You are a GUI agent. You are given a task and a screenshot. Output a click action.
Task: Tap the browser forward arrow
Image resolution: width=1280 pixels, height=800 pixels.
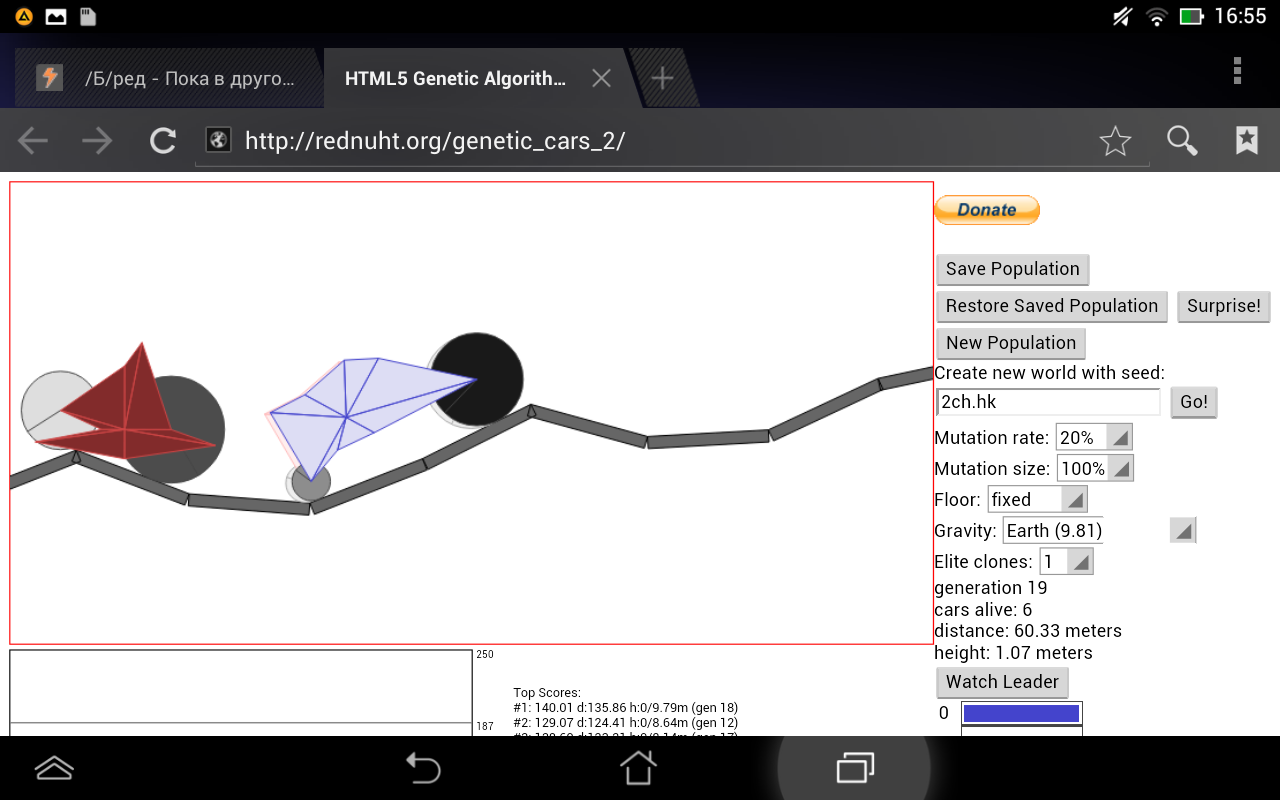click(97, 141)
